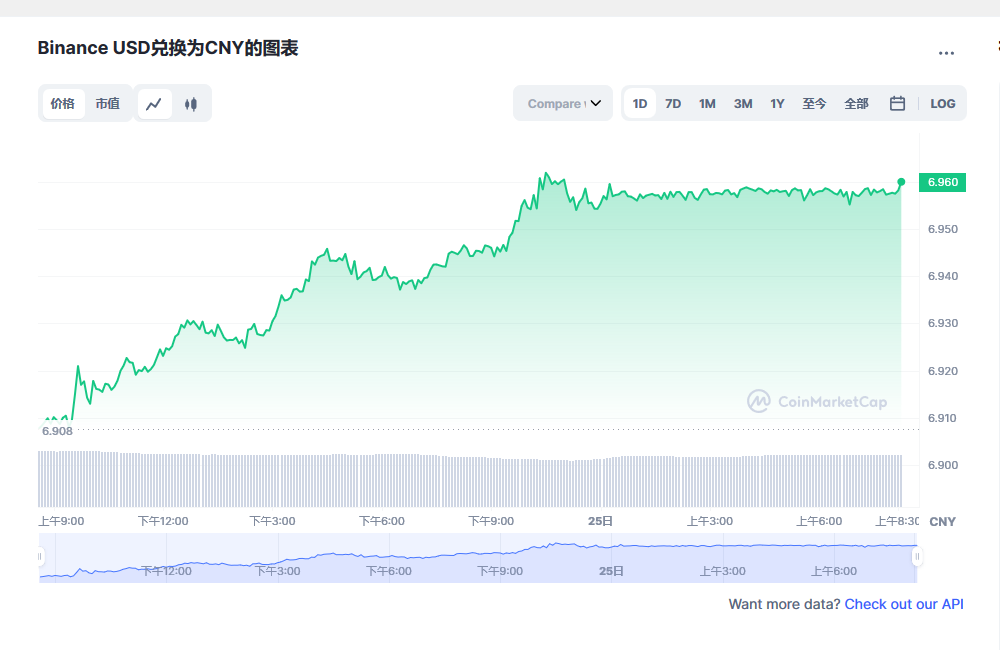Select the 1D time range
Screen dimensions: 1000x650
coord(640,103)
